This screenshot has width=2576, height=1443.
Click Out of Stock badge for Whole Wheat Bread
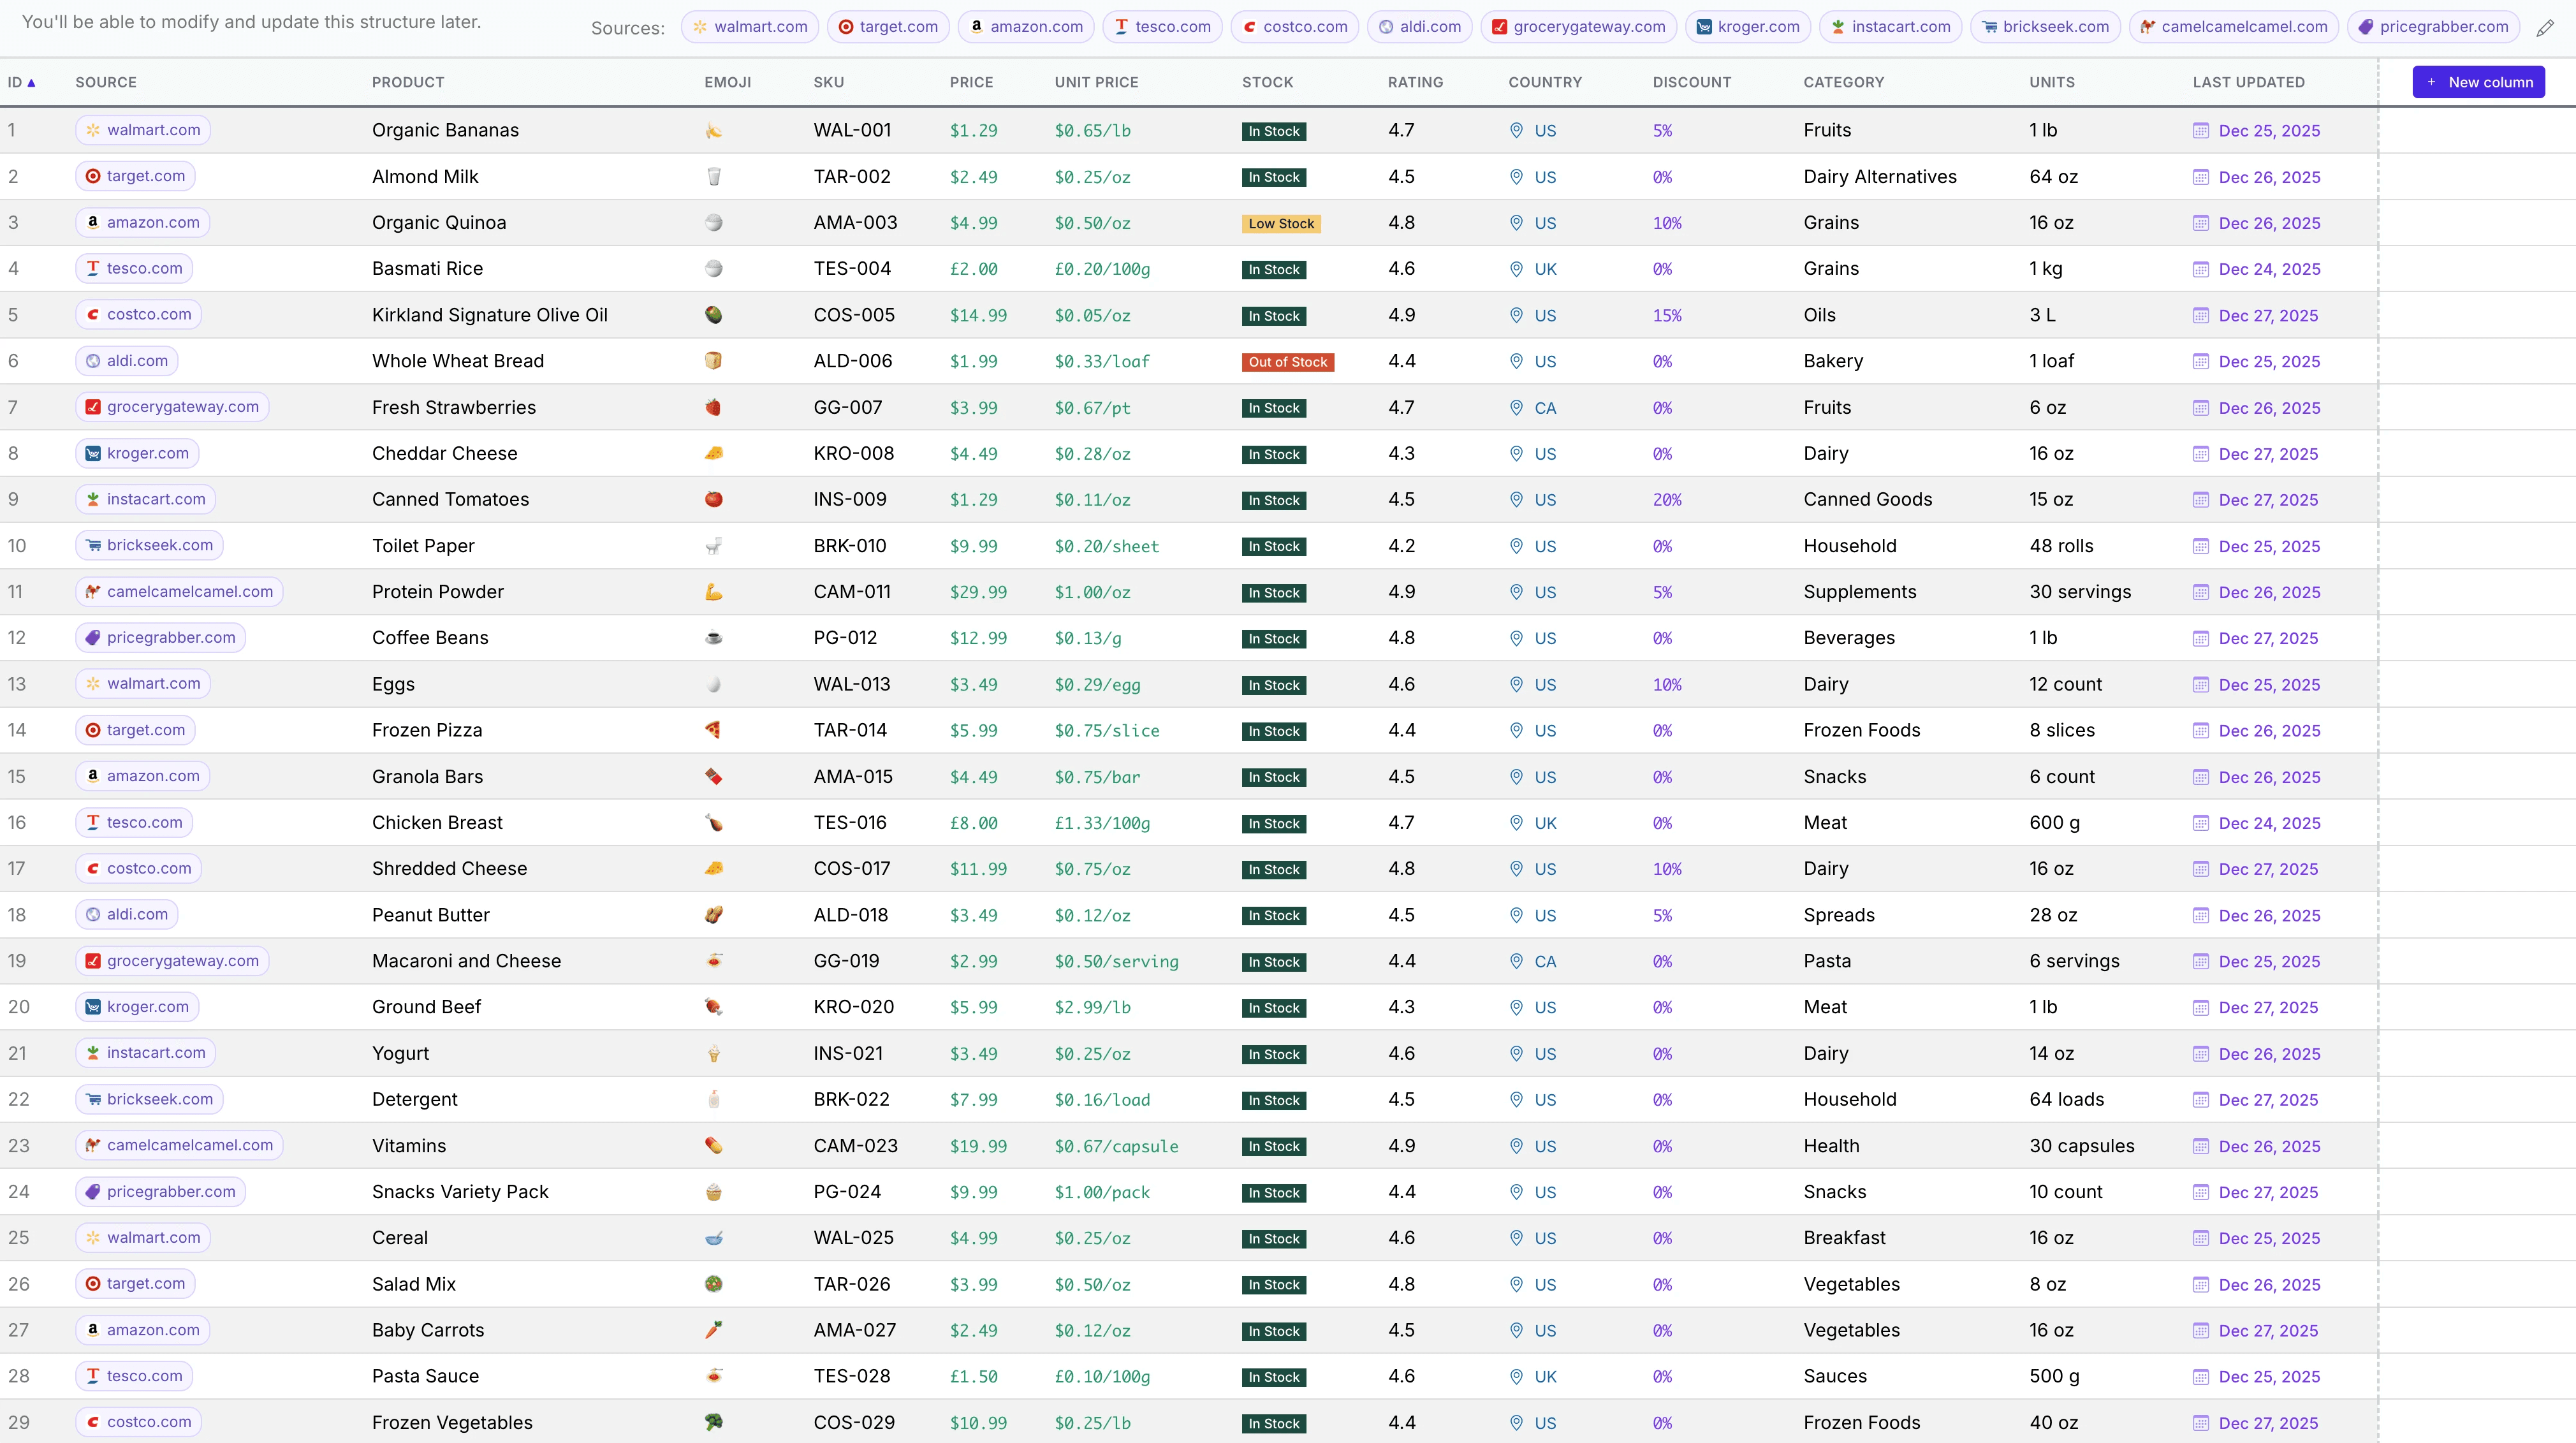click(1287, 362)
